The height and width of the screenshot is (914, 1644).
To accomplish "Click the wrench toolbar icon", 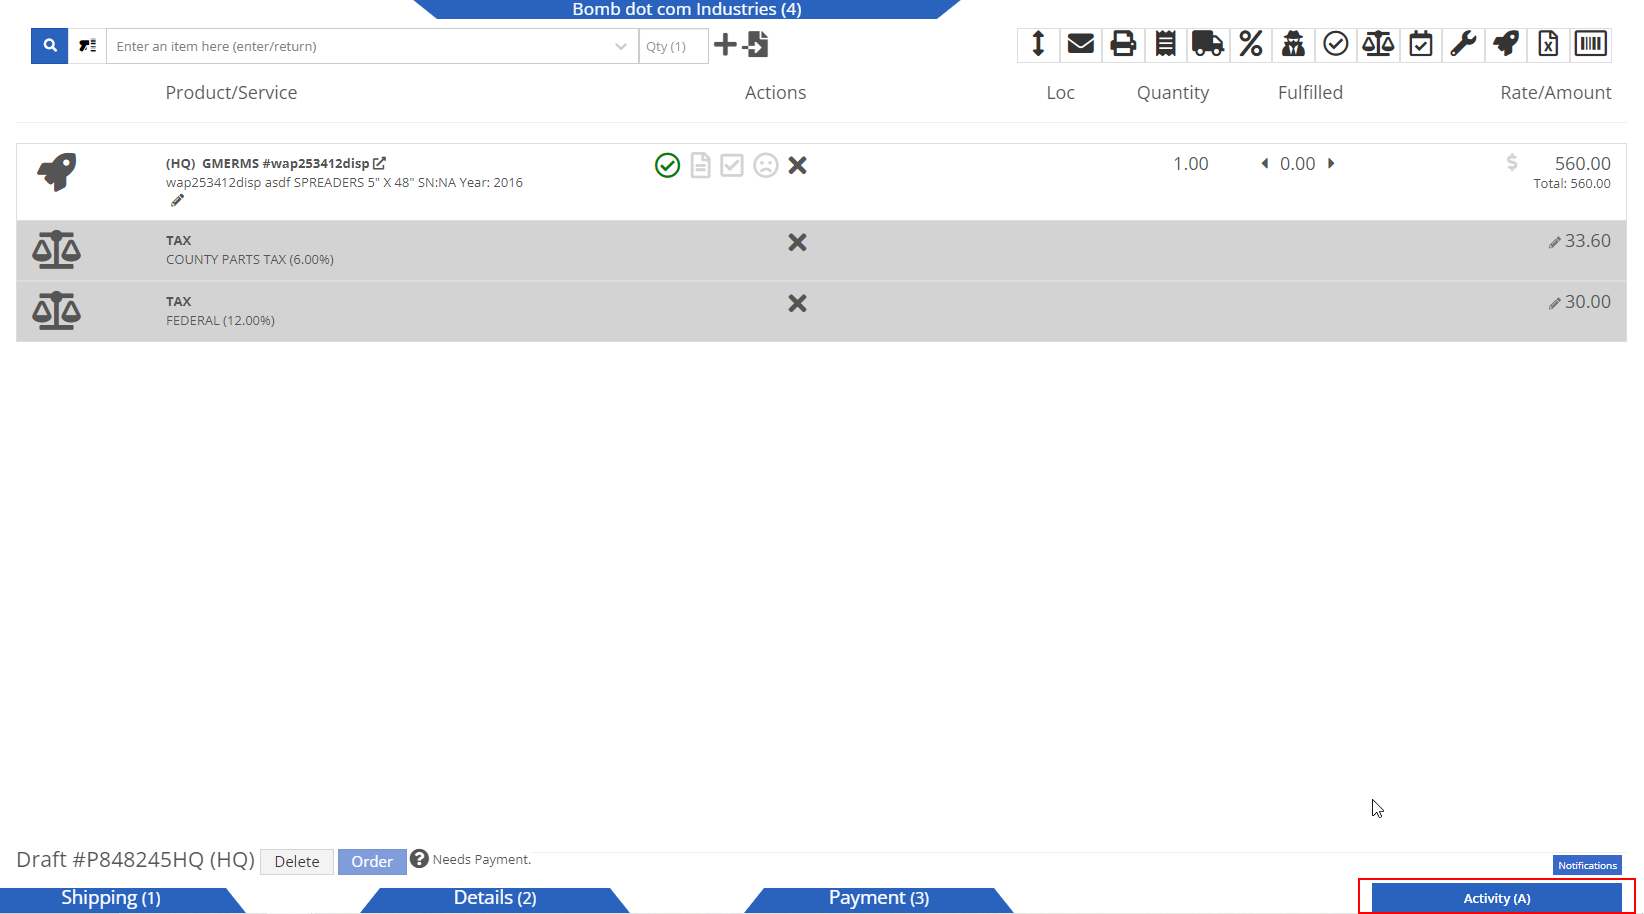I will coord(1463,44).
